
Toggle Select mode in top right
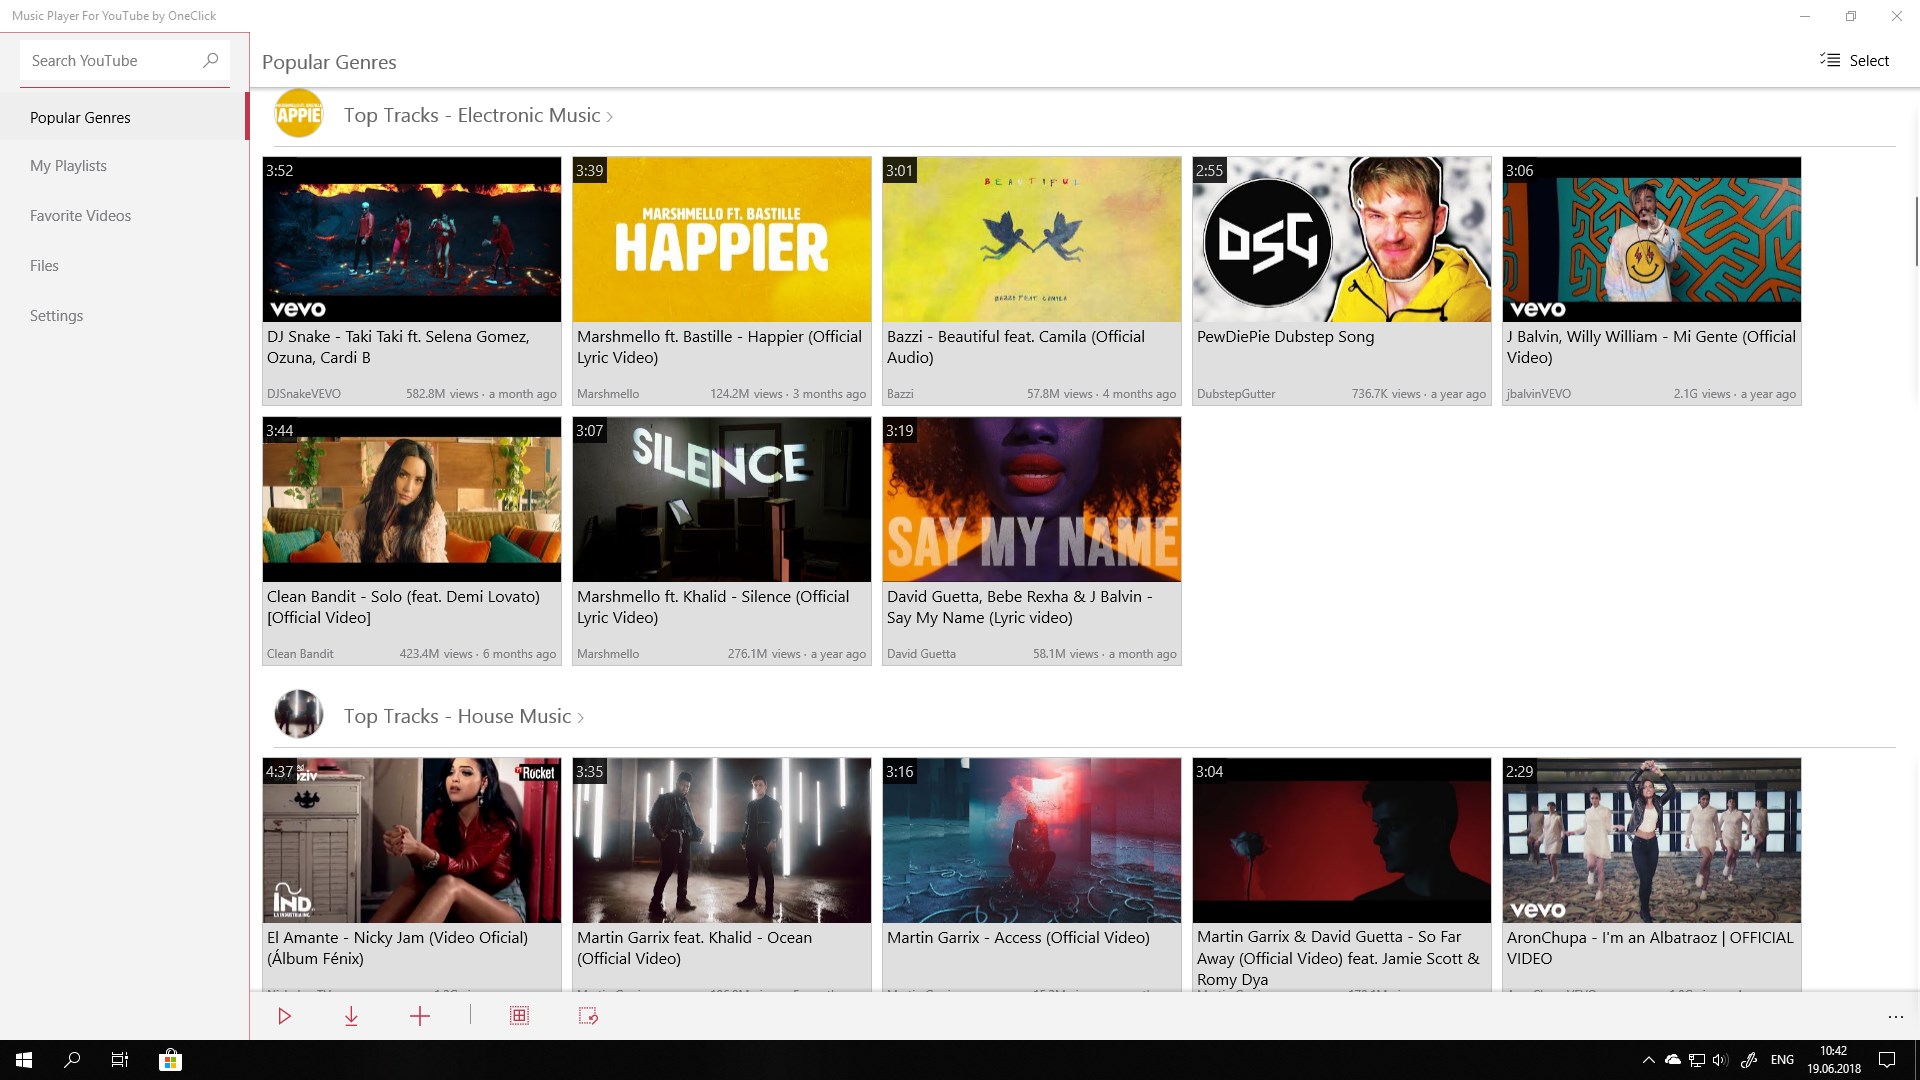[1854, 60]
